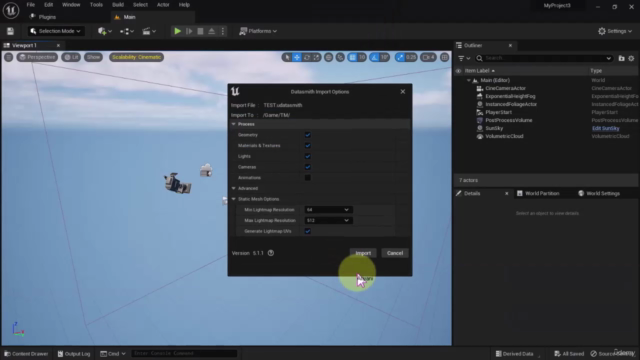Open the viewport layout maximize icon
Viewport: 640px width, 360px height.
(x=444, y=58)
